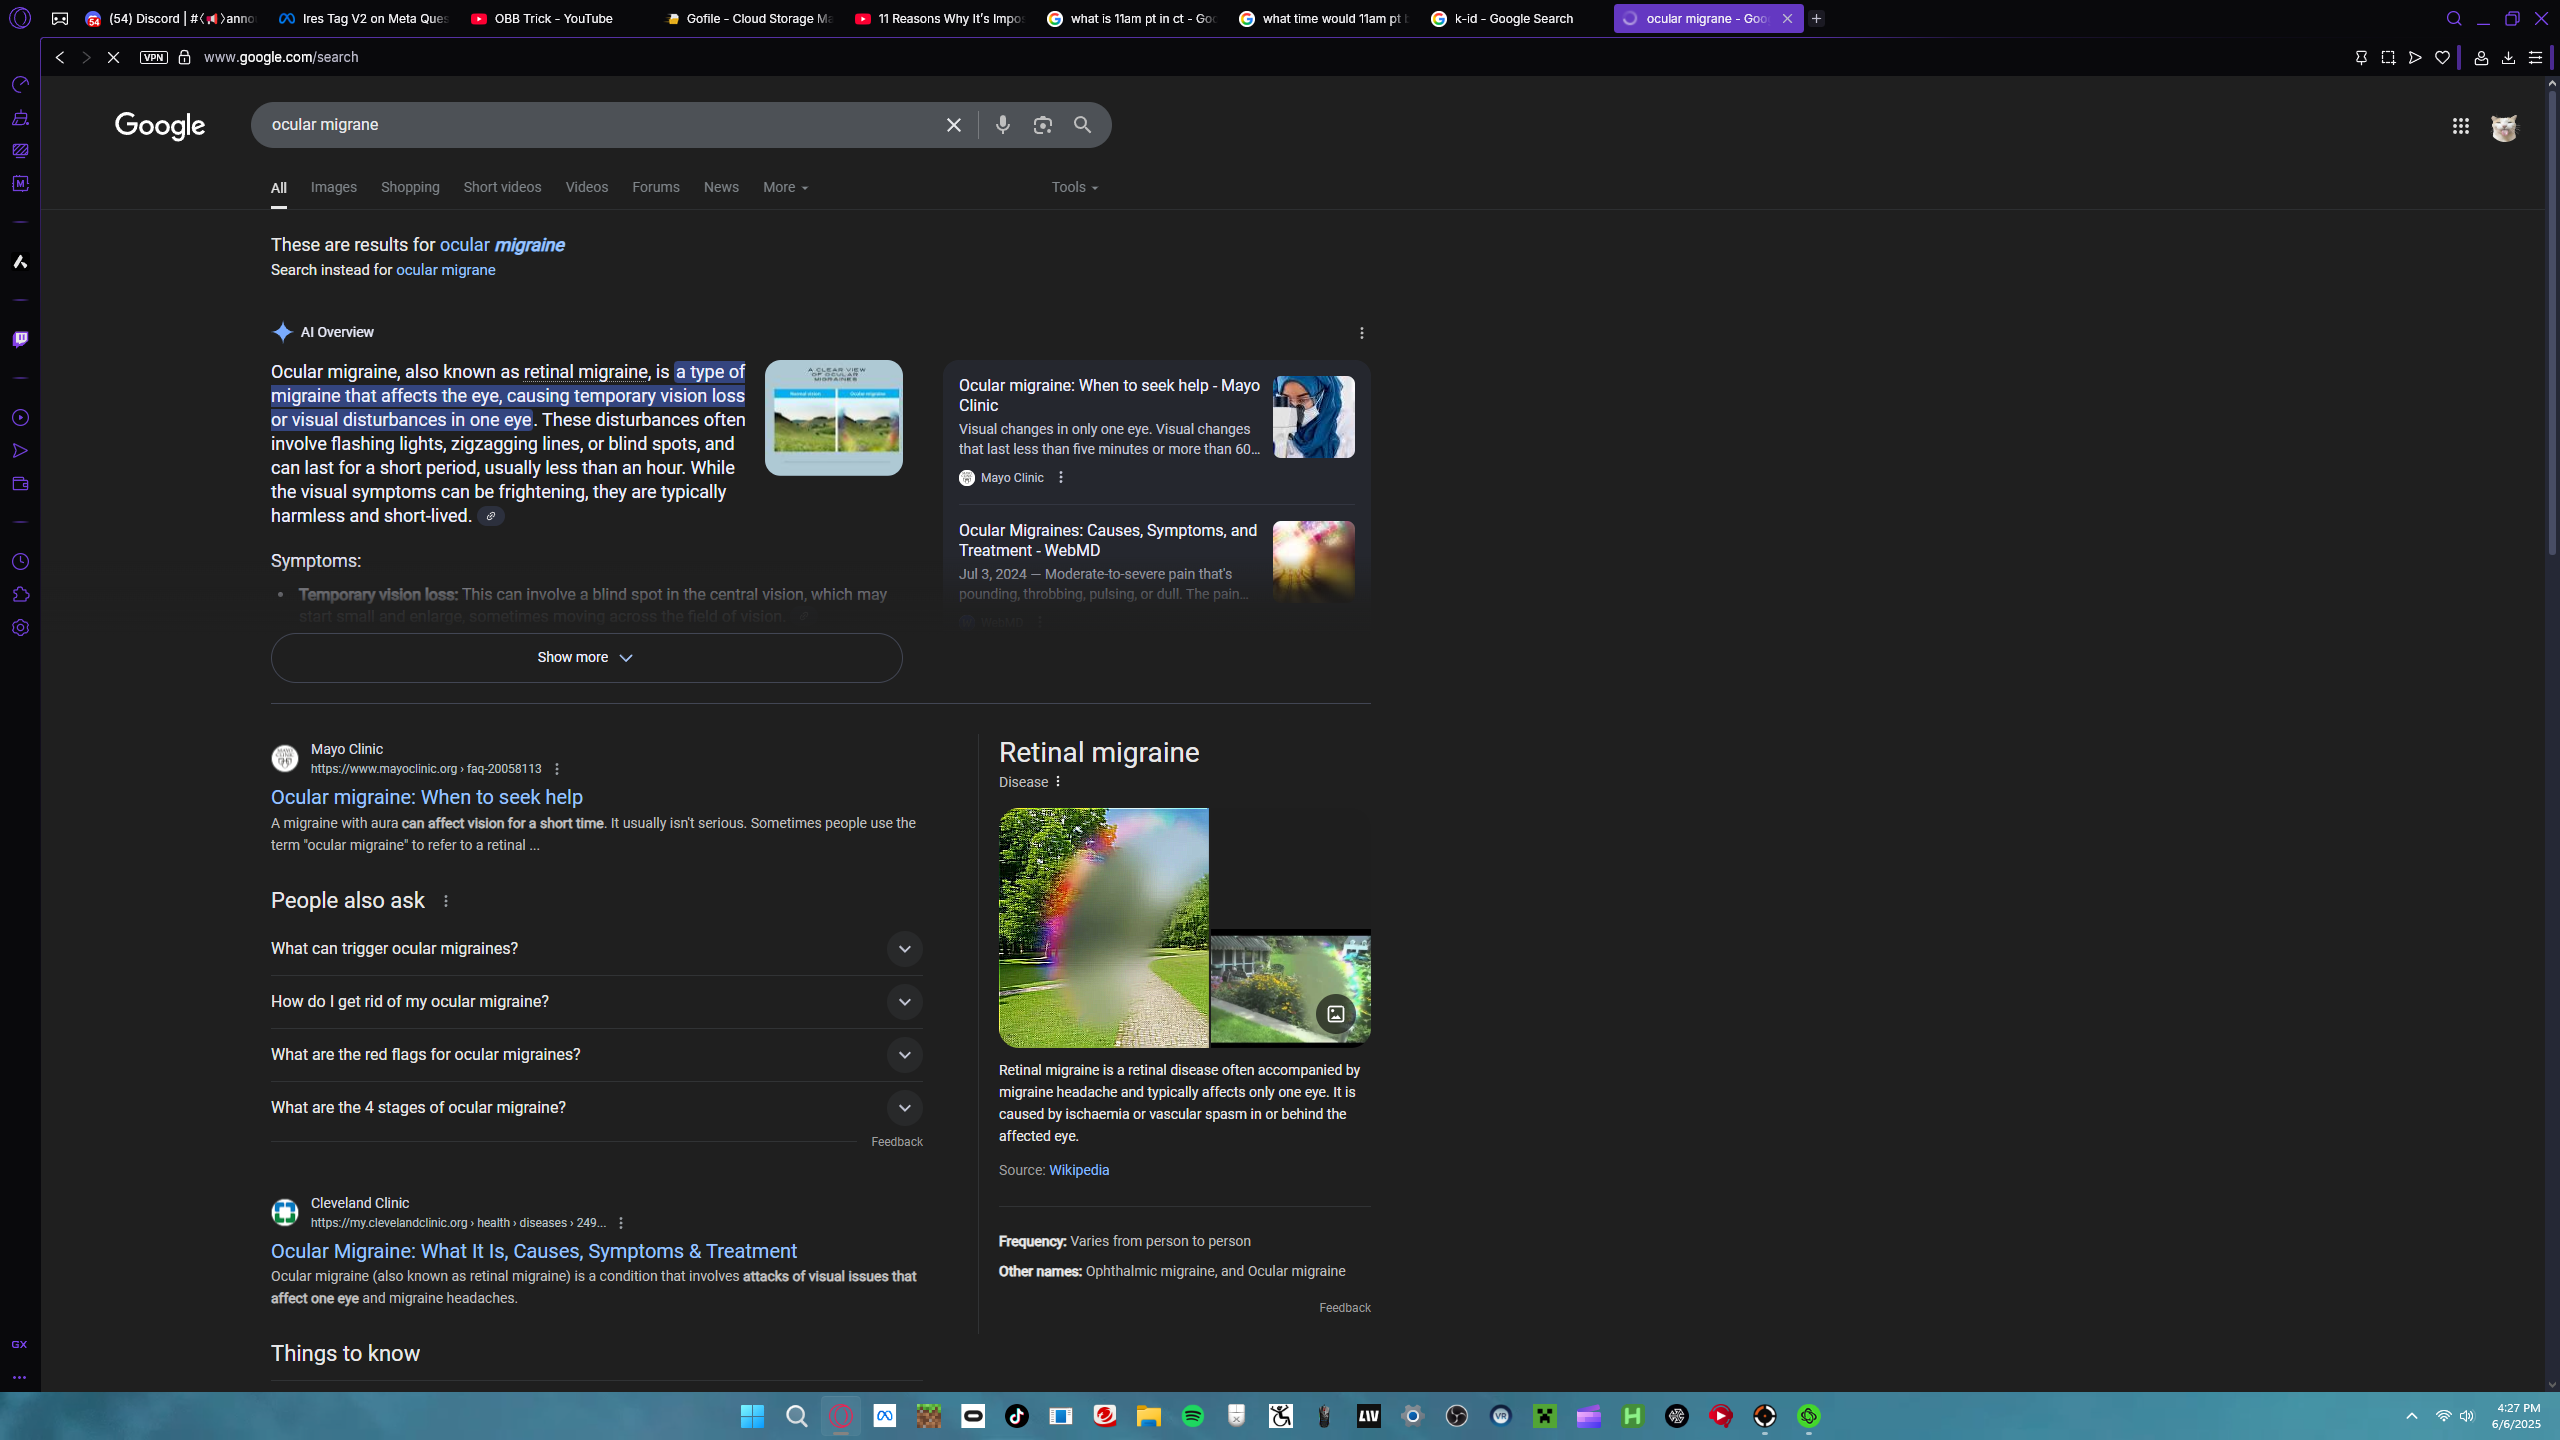Image resolution: width=2560 pixels, height=1440 pixels.
Task: Switch to Short videos tab
Action: [x=502, y=187]
